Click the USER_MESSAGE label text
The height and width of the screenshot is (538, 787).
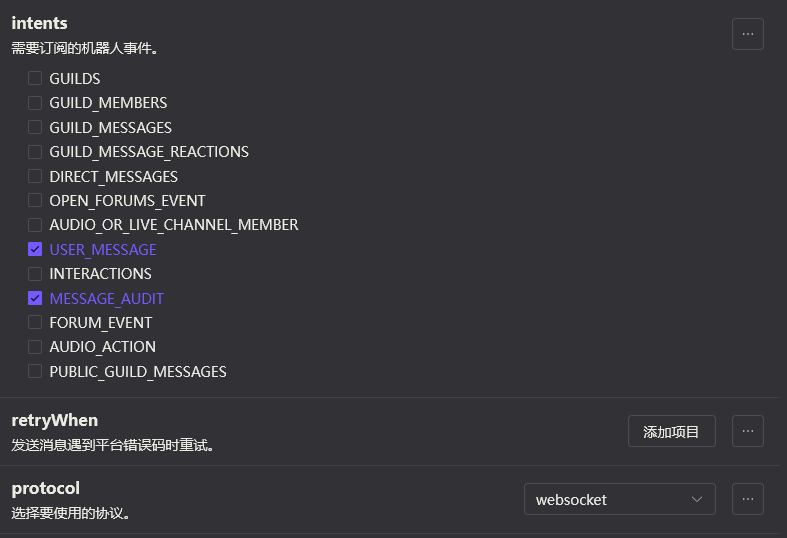(x=103, y=249)
